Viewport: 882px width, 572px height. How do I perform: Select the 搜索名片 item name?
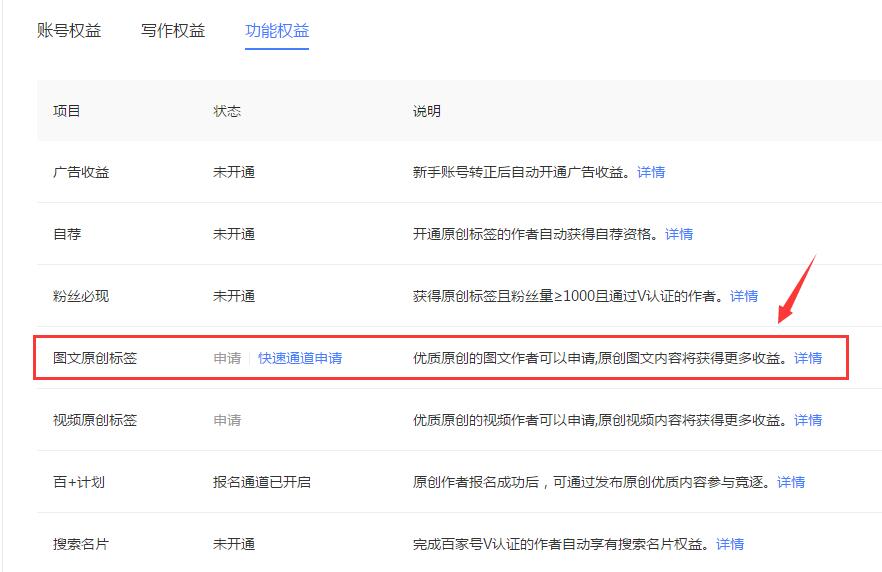tap(81, 544)
